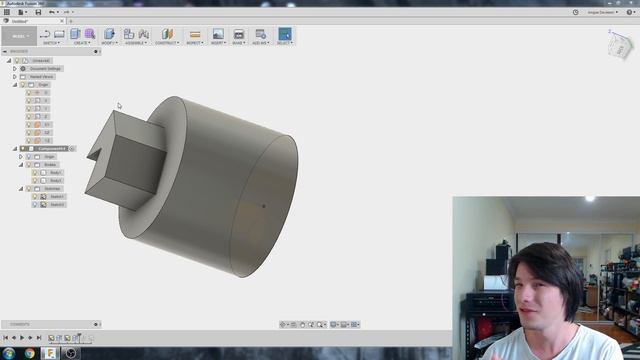Collapse the Browser panel arrow
Viewport: 640px width, 360px height.
4,51
